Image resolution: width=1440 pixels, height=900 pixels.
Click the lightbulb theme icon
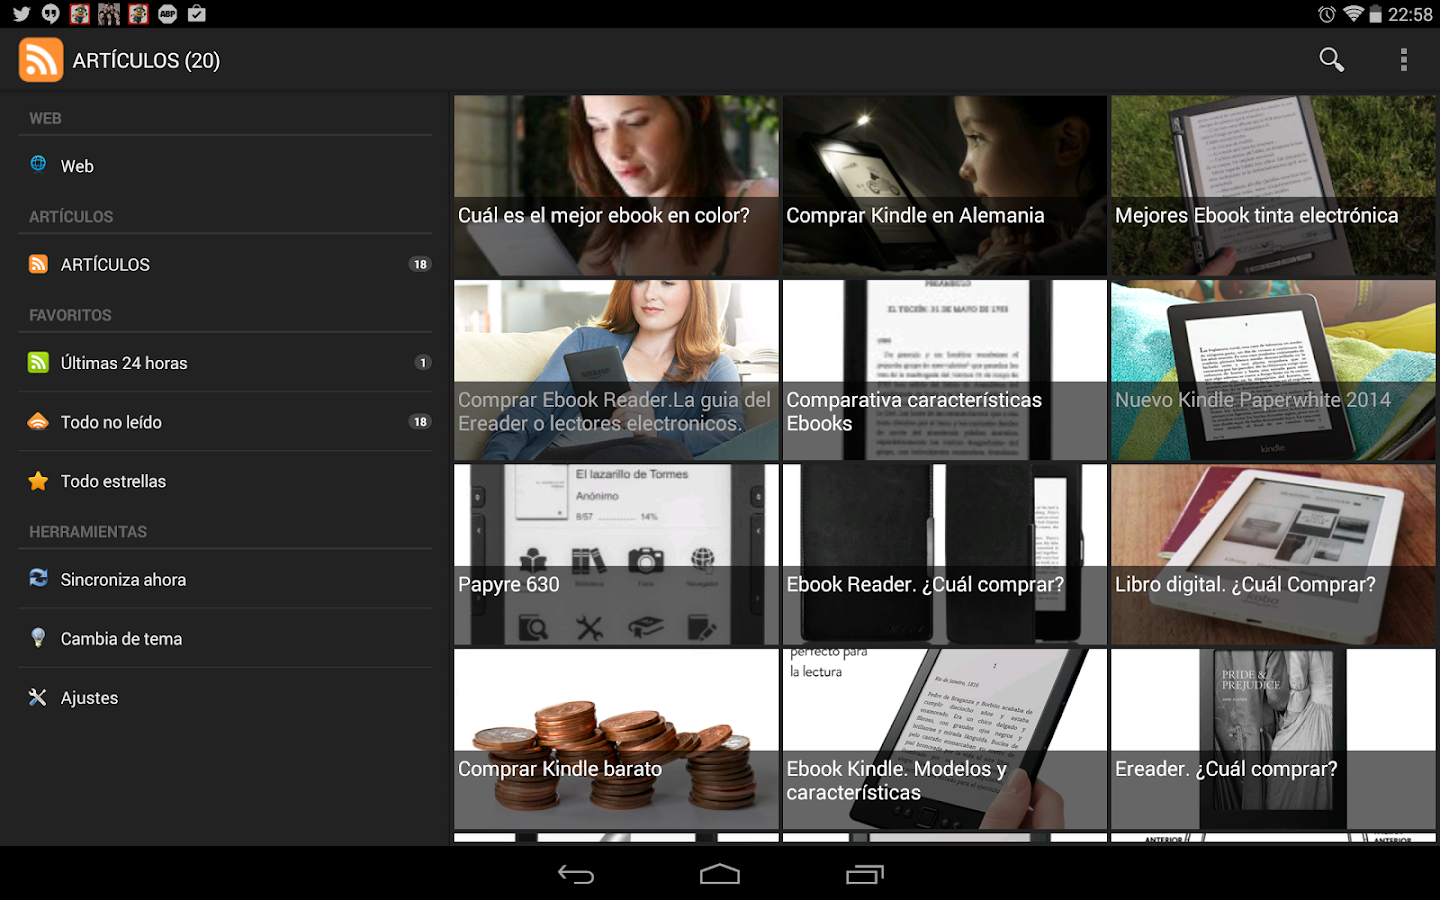(38, 638)
